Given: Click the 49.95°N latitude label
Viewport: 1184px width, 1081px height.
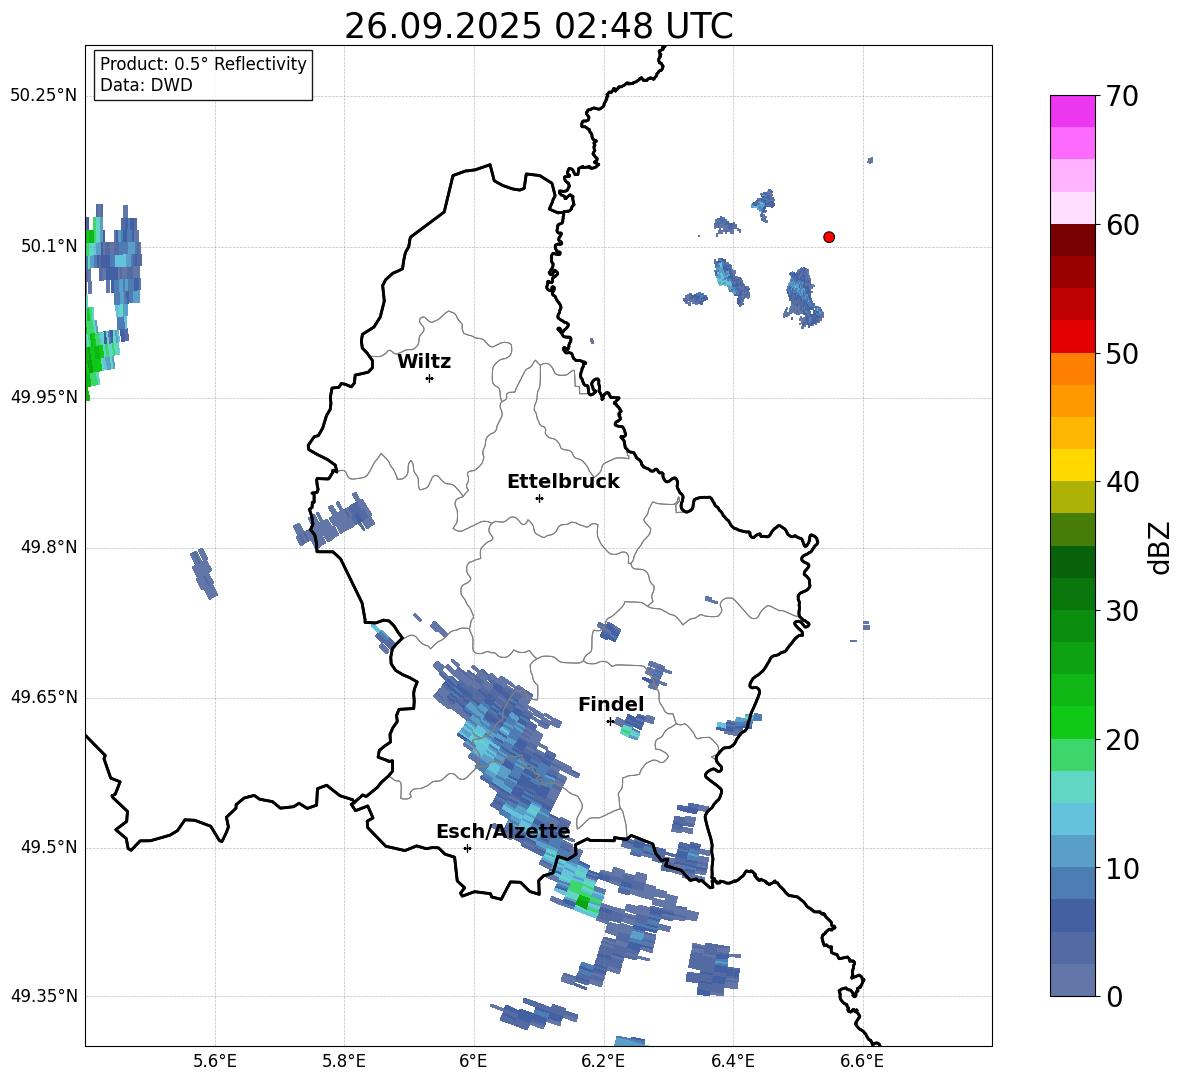Looking at the screenshot, I should pos(43,397).
